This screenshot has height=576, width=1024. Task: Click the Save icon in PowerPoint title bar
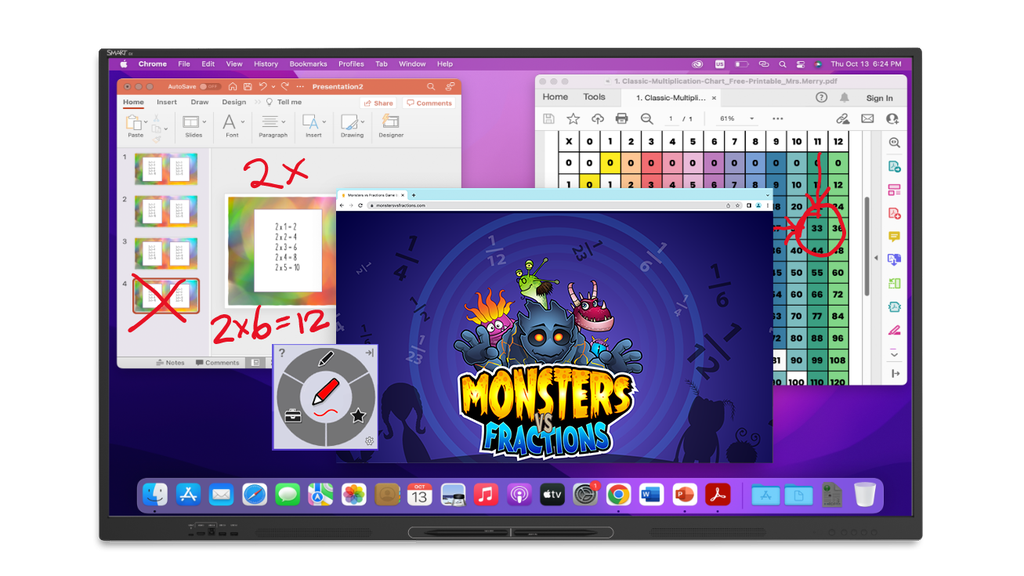pyautogui.click(x=248, y=86)
